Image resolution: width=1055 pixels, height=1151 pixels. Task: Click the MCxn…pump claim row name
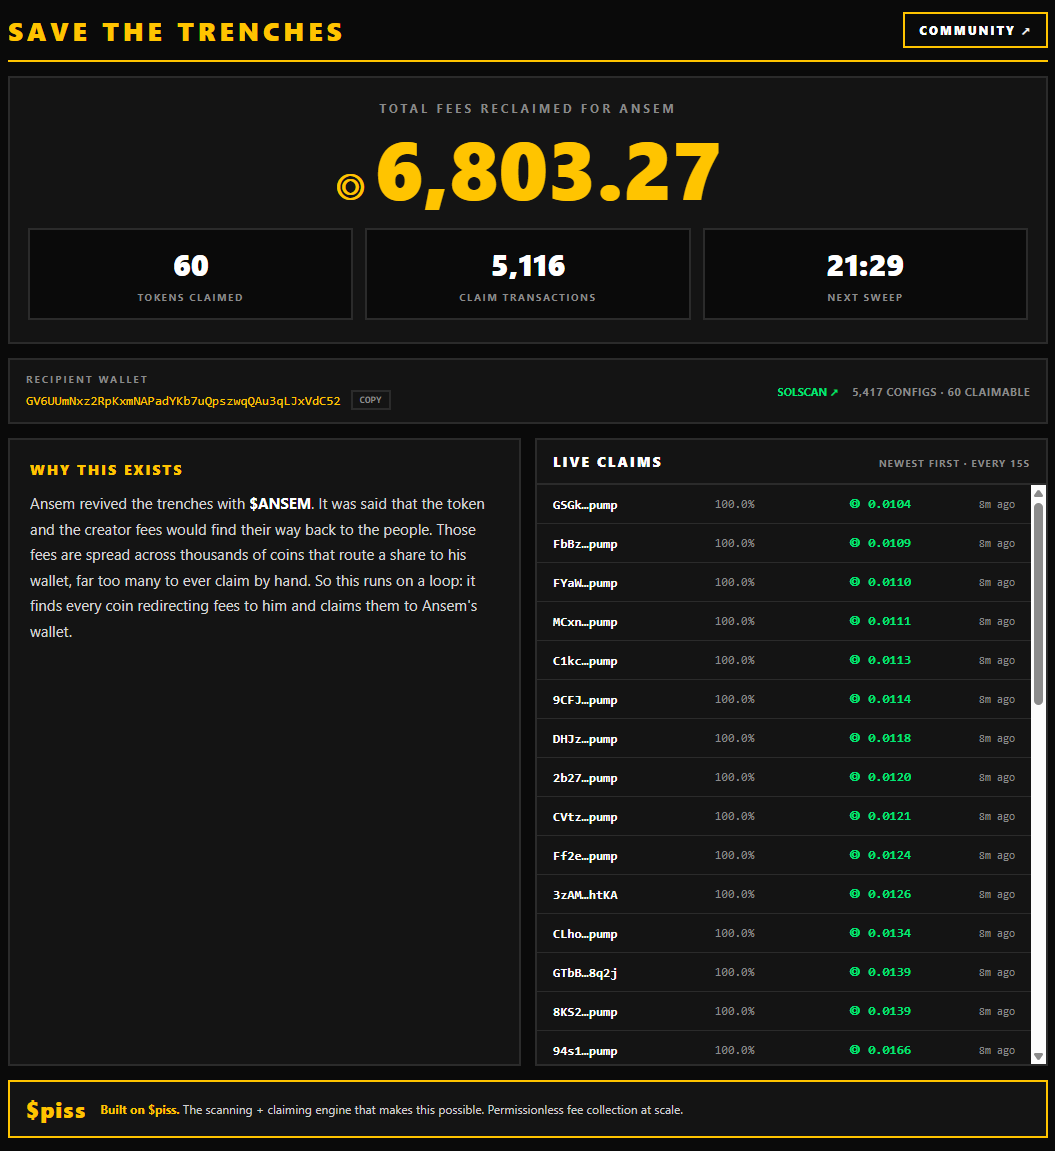coord(585,622)
